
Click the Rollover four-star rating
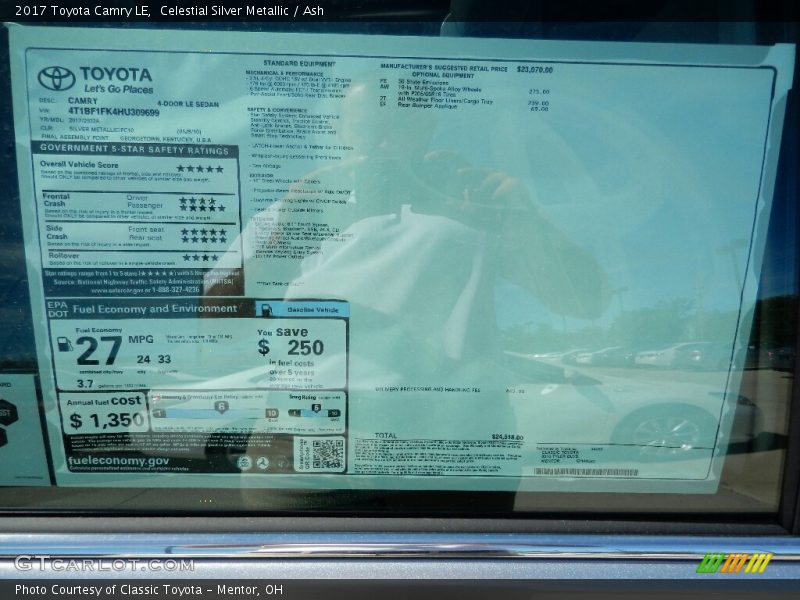(x=201, y=258)
